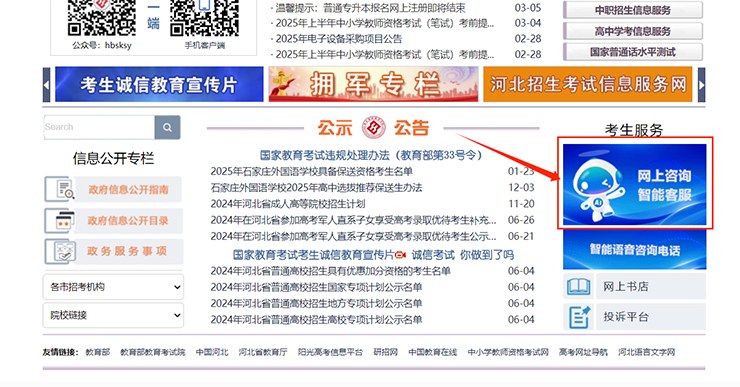Click the 高中学考信息服务 button

coord(633,31)
